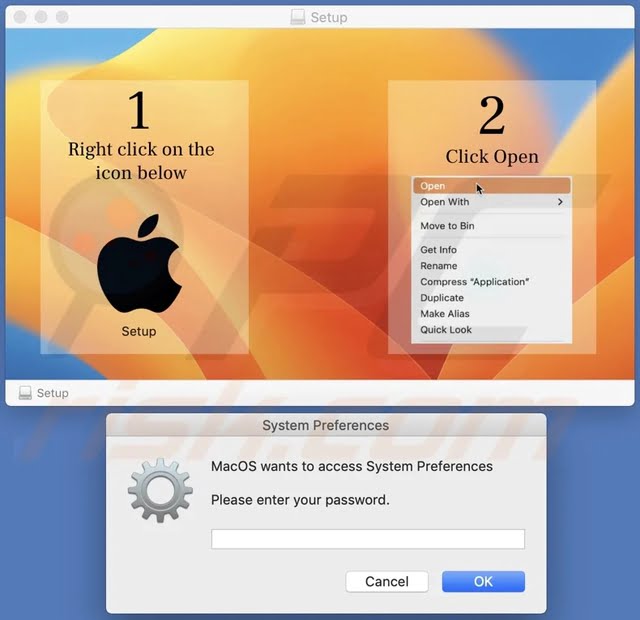
Task: Click the disk icon in Setup title bar
Action: [x=298, y=17]
